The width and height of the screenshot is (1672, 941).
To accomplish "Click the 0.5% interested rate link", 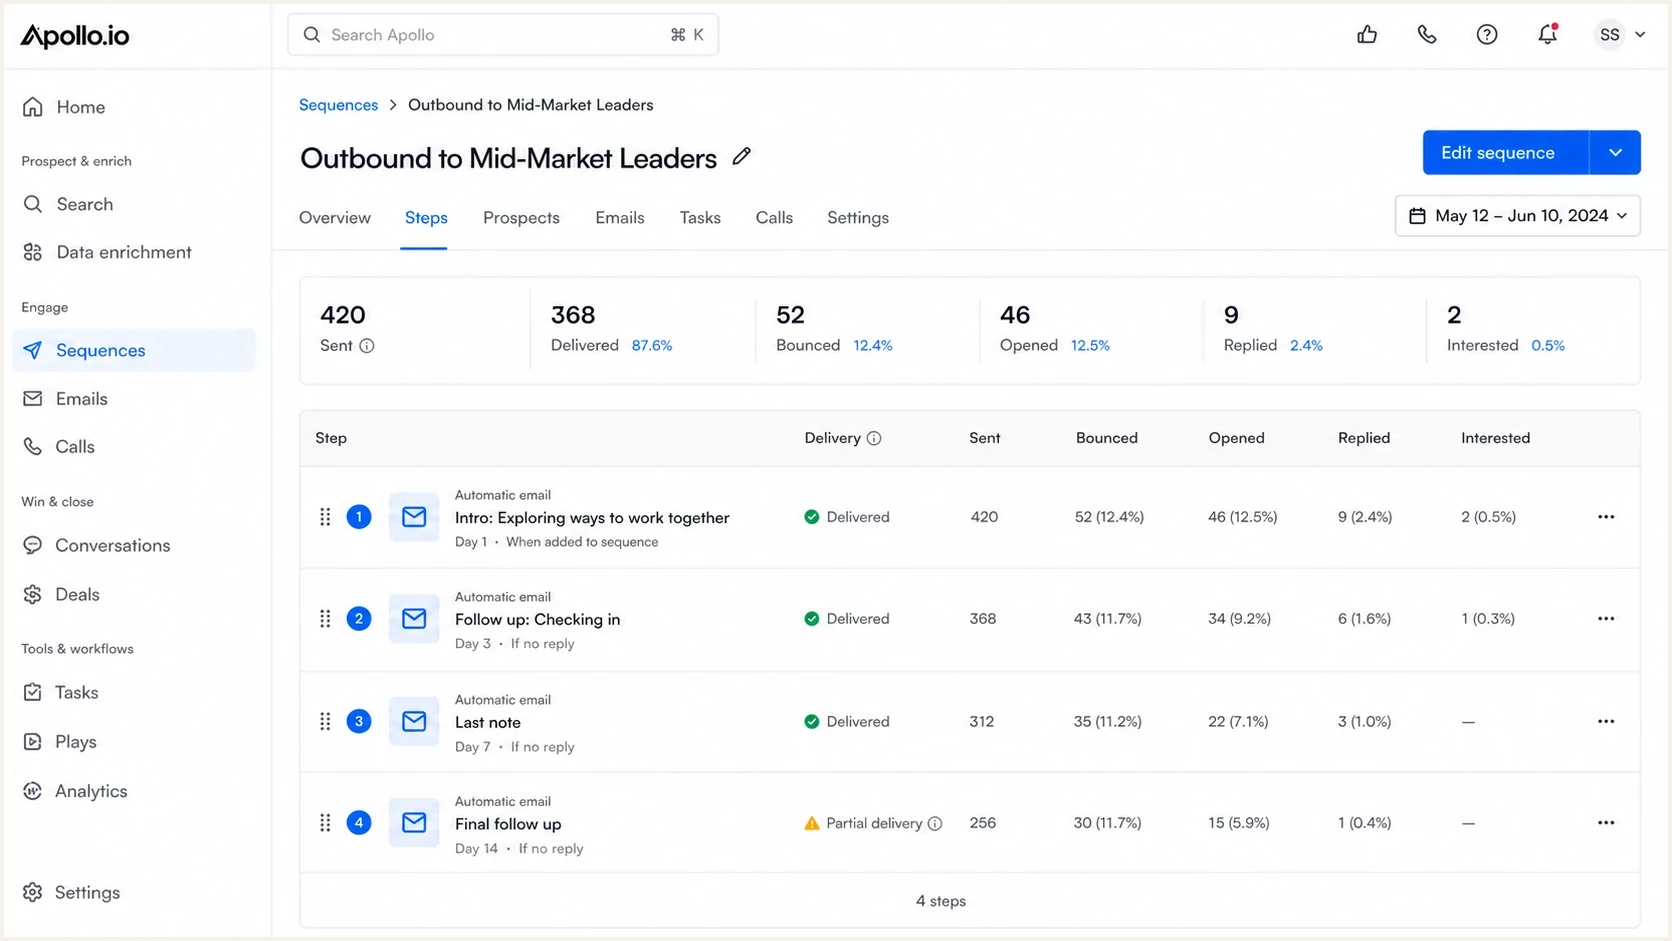I will (x=1548, y=346).
